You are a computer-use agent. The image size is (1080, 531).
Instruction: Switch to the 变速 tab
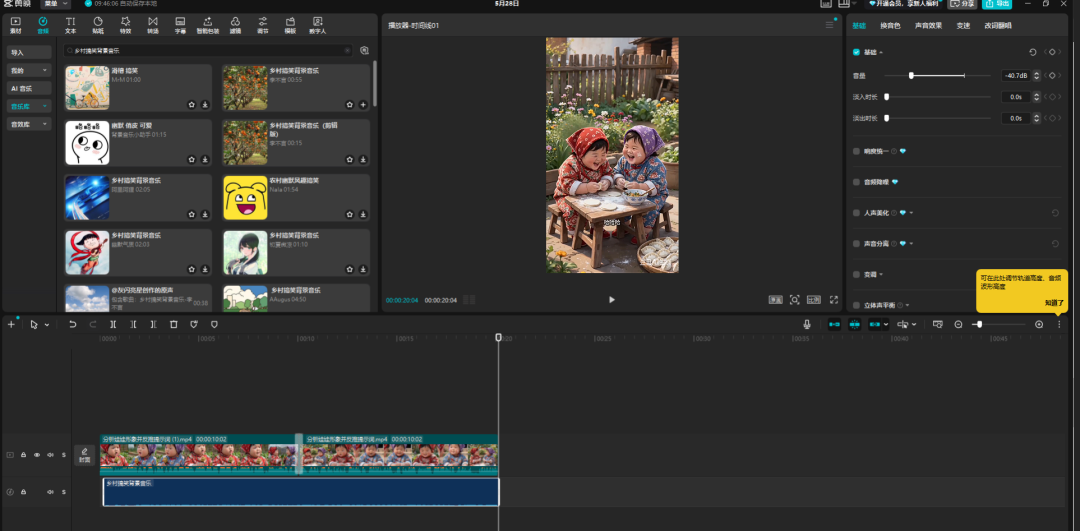tap(963, 25)
